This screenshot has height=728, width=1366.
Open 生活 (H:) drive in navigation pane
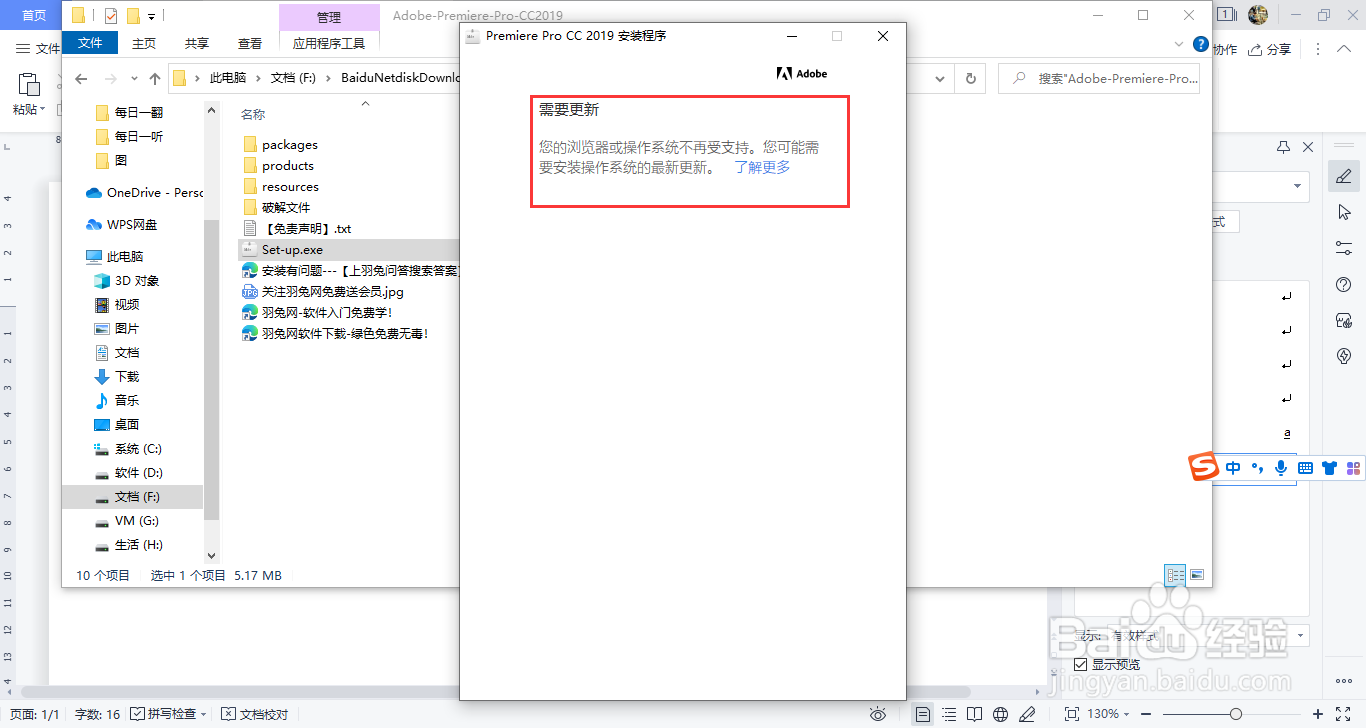point(128,545)
